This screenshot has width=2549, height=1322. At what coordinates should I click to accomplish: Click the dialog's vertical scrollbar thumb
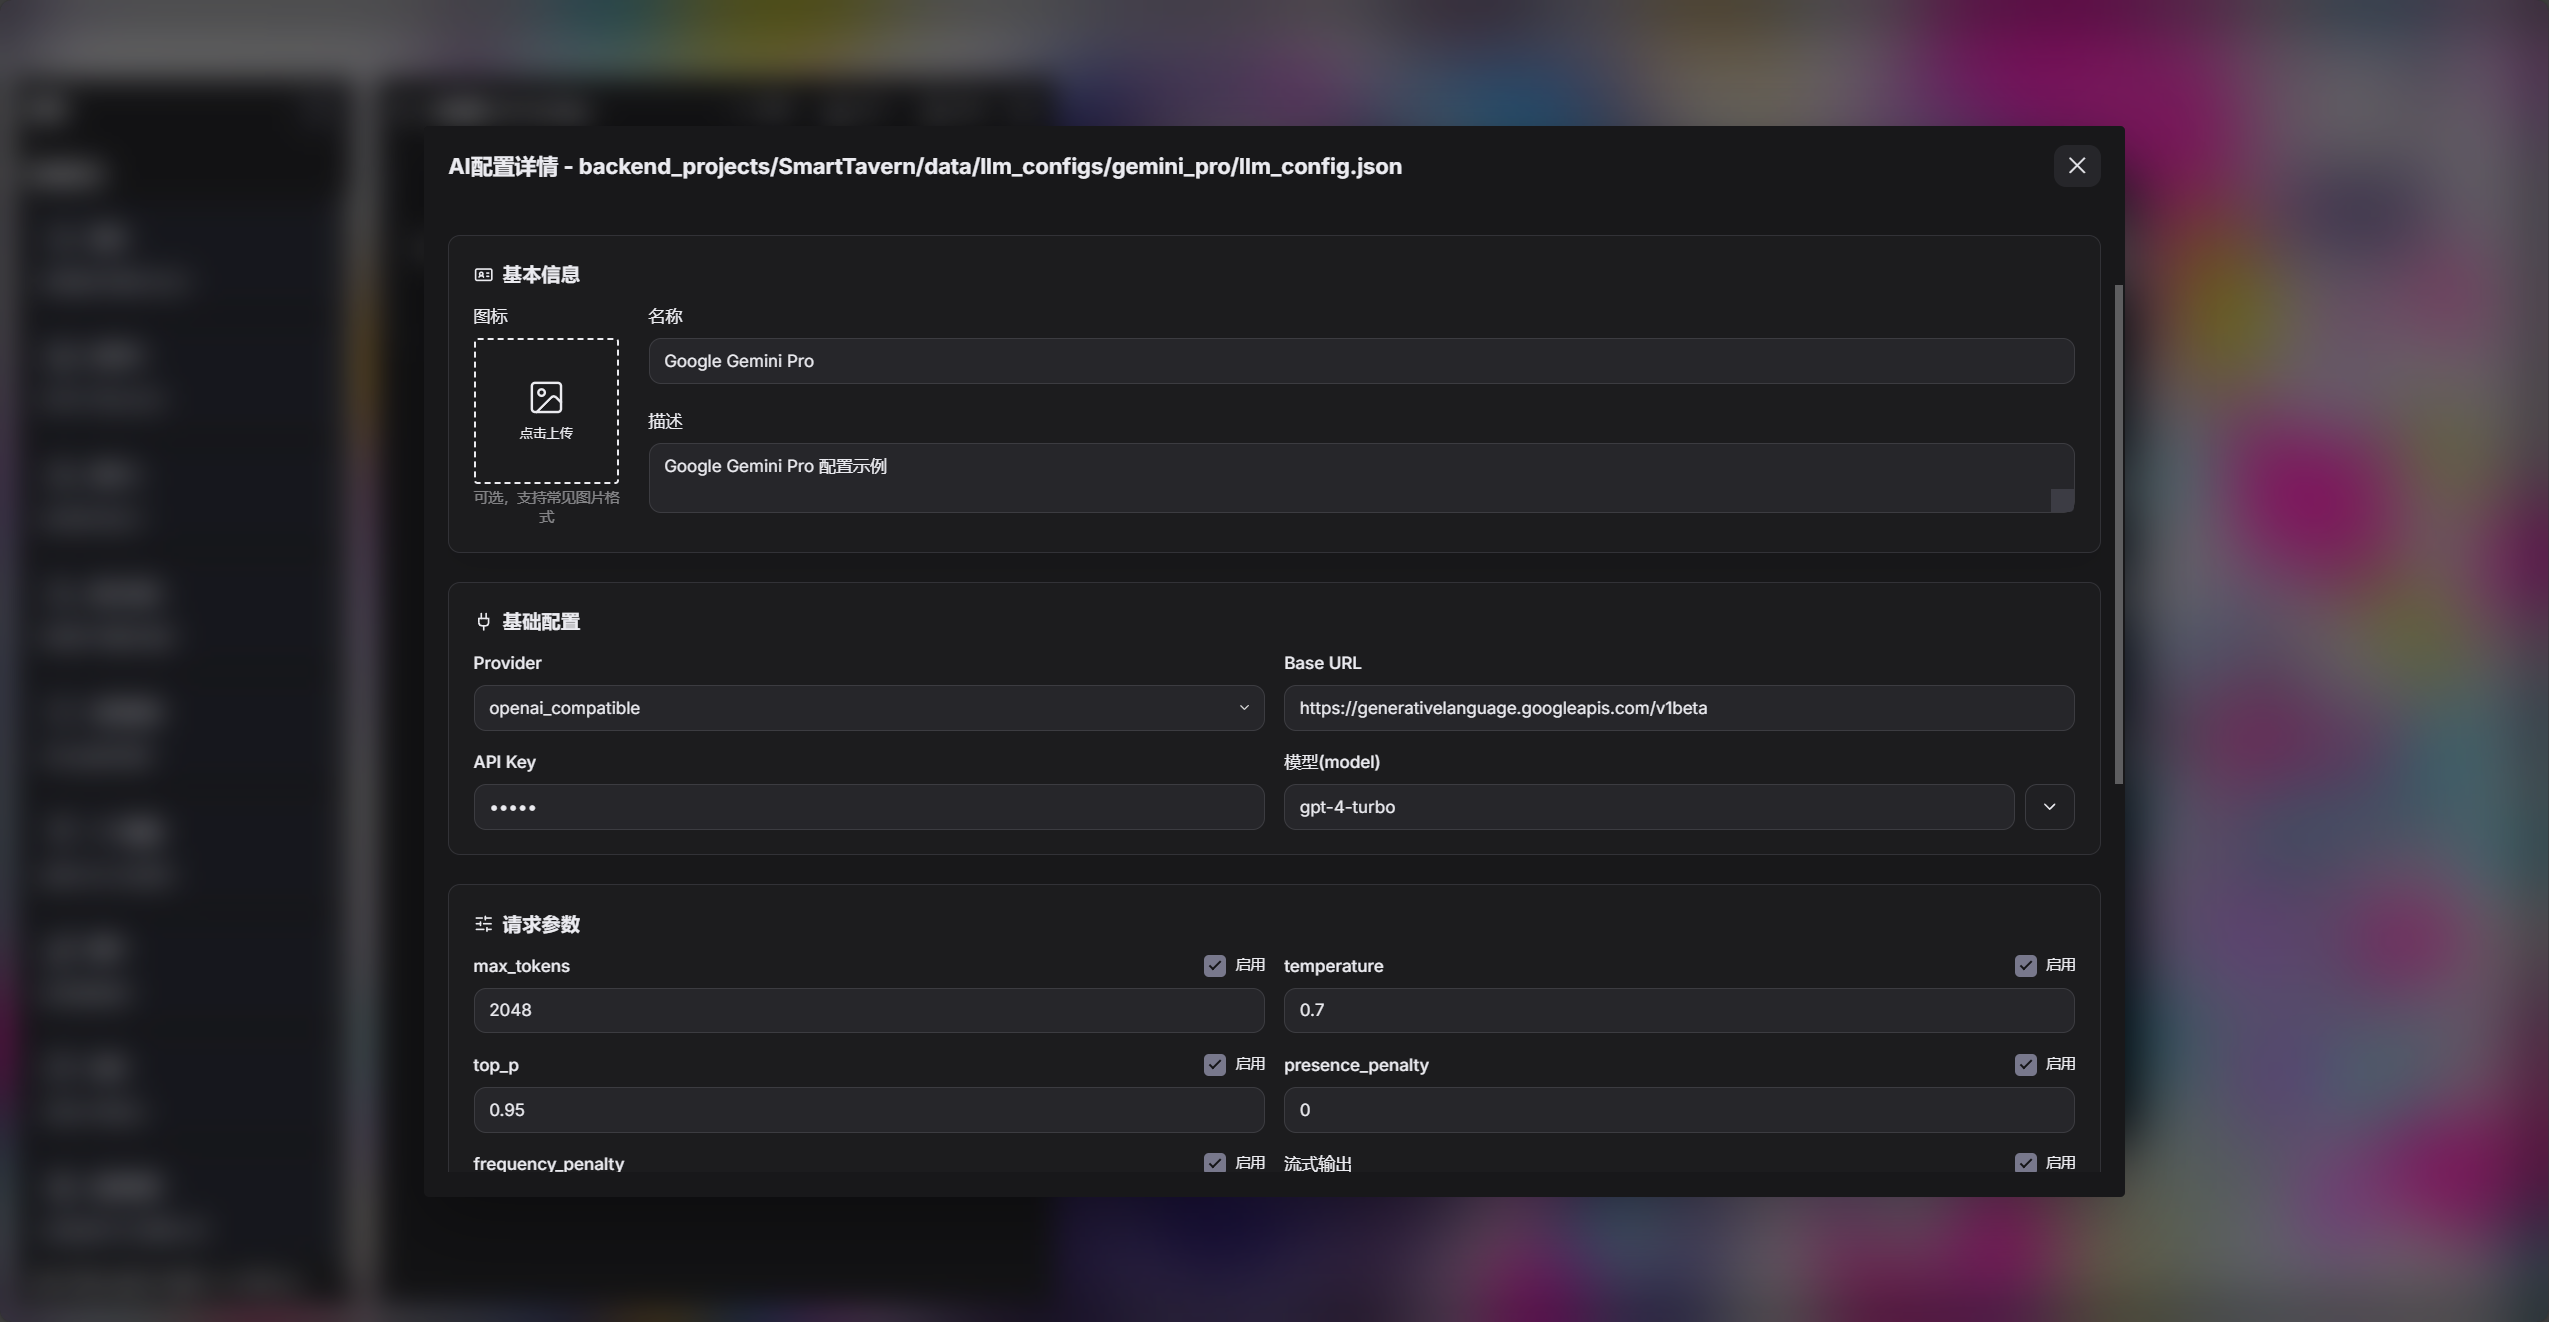pos(2118,534)
